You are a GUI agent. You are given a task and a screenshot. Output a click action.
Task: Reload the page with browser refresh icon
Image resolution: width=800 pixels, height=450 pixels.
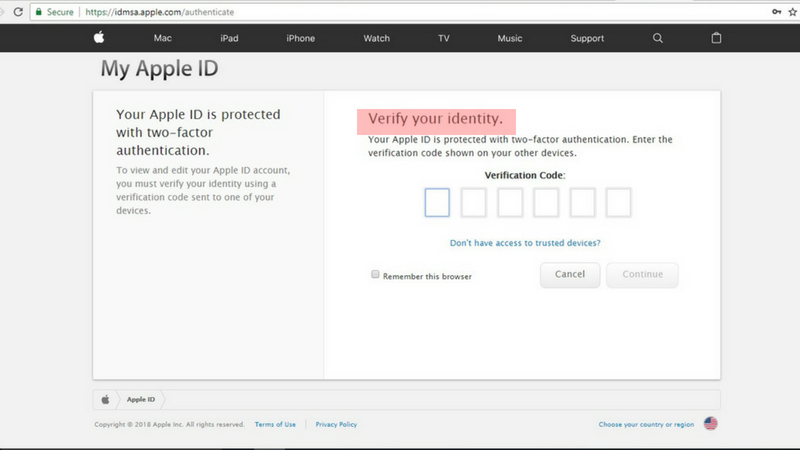point(18,12)
